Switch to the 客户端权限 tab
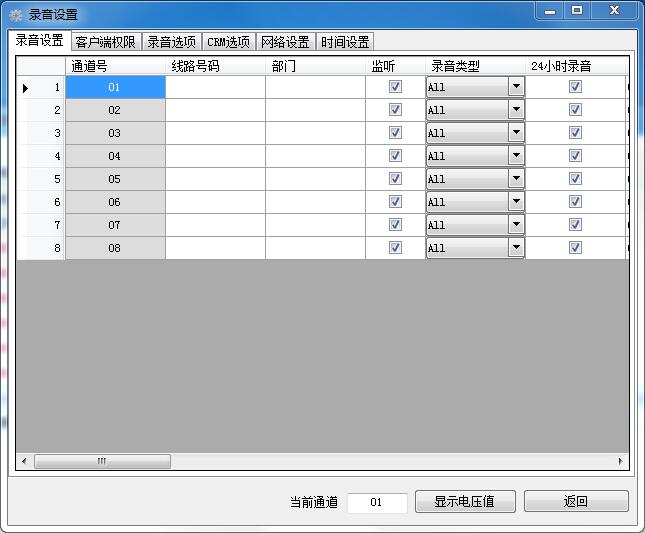645x533 pixels. tap(106, 42)
